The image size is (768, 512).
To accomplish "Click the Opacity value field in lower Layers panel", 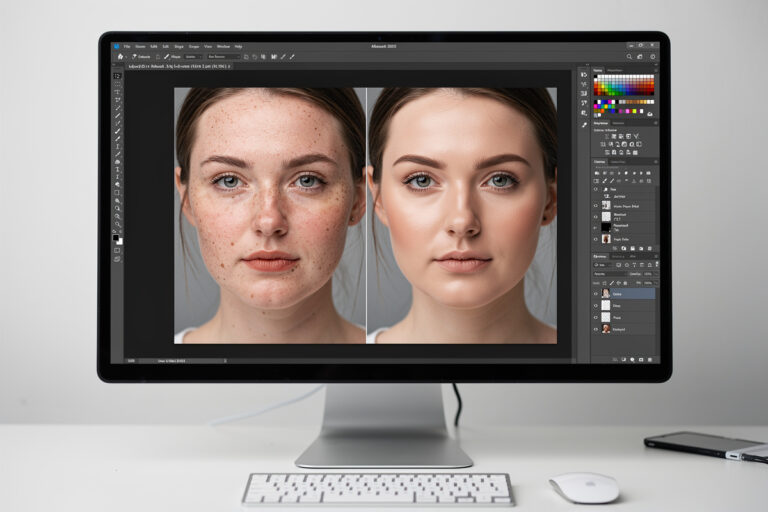I will pos(648,274).
